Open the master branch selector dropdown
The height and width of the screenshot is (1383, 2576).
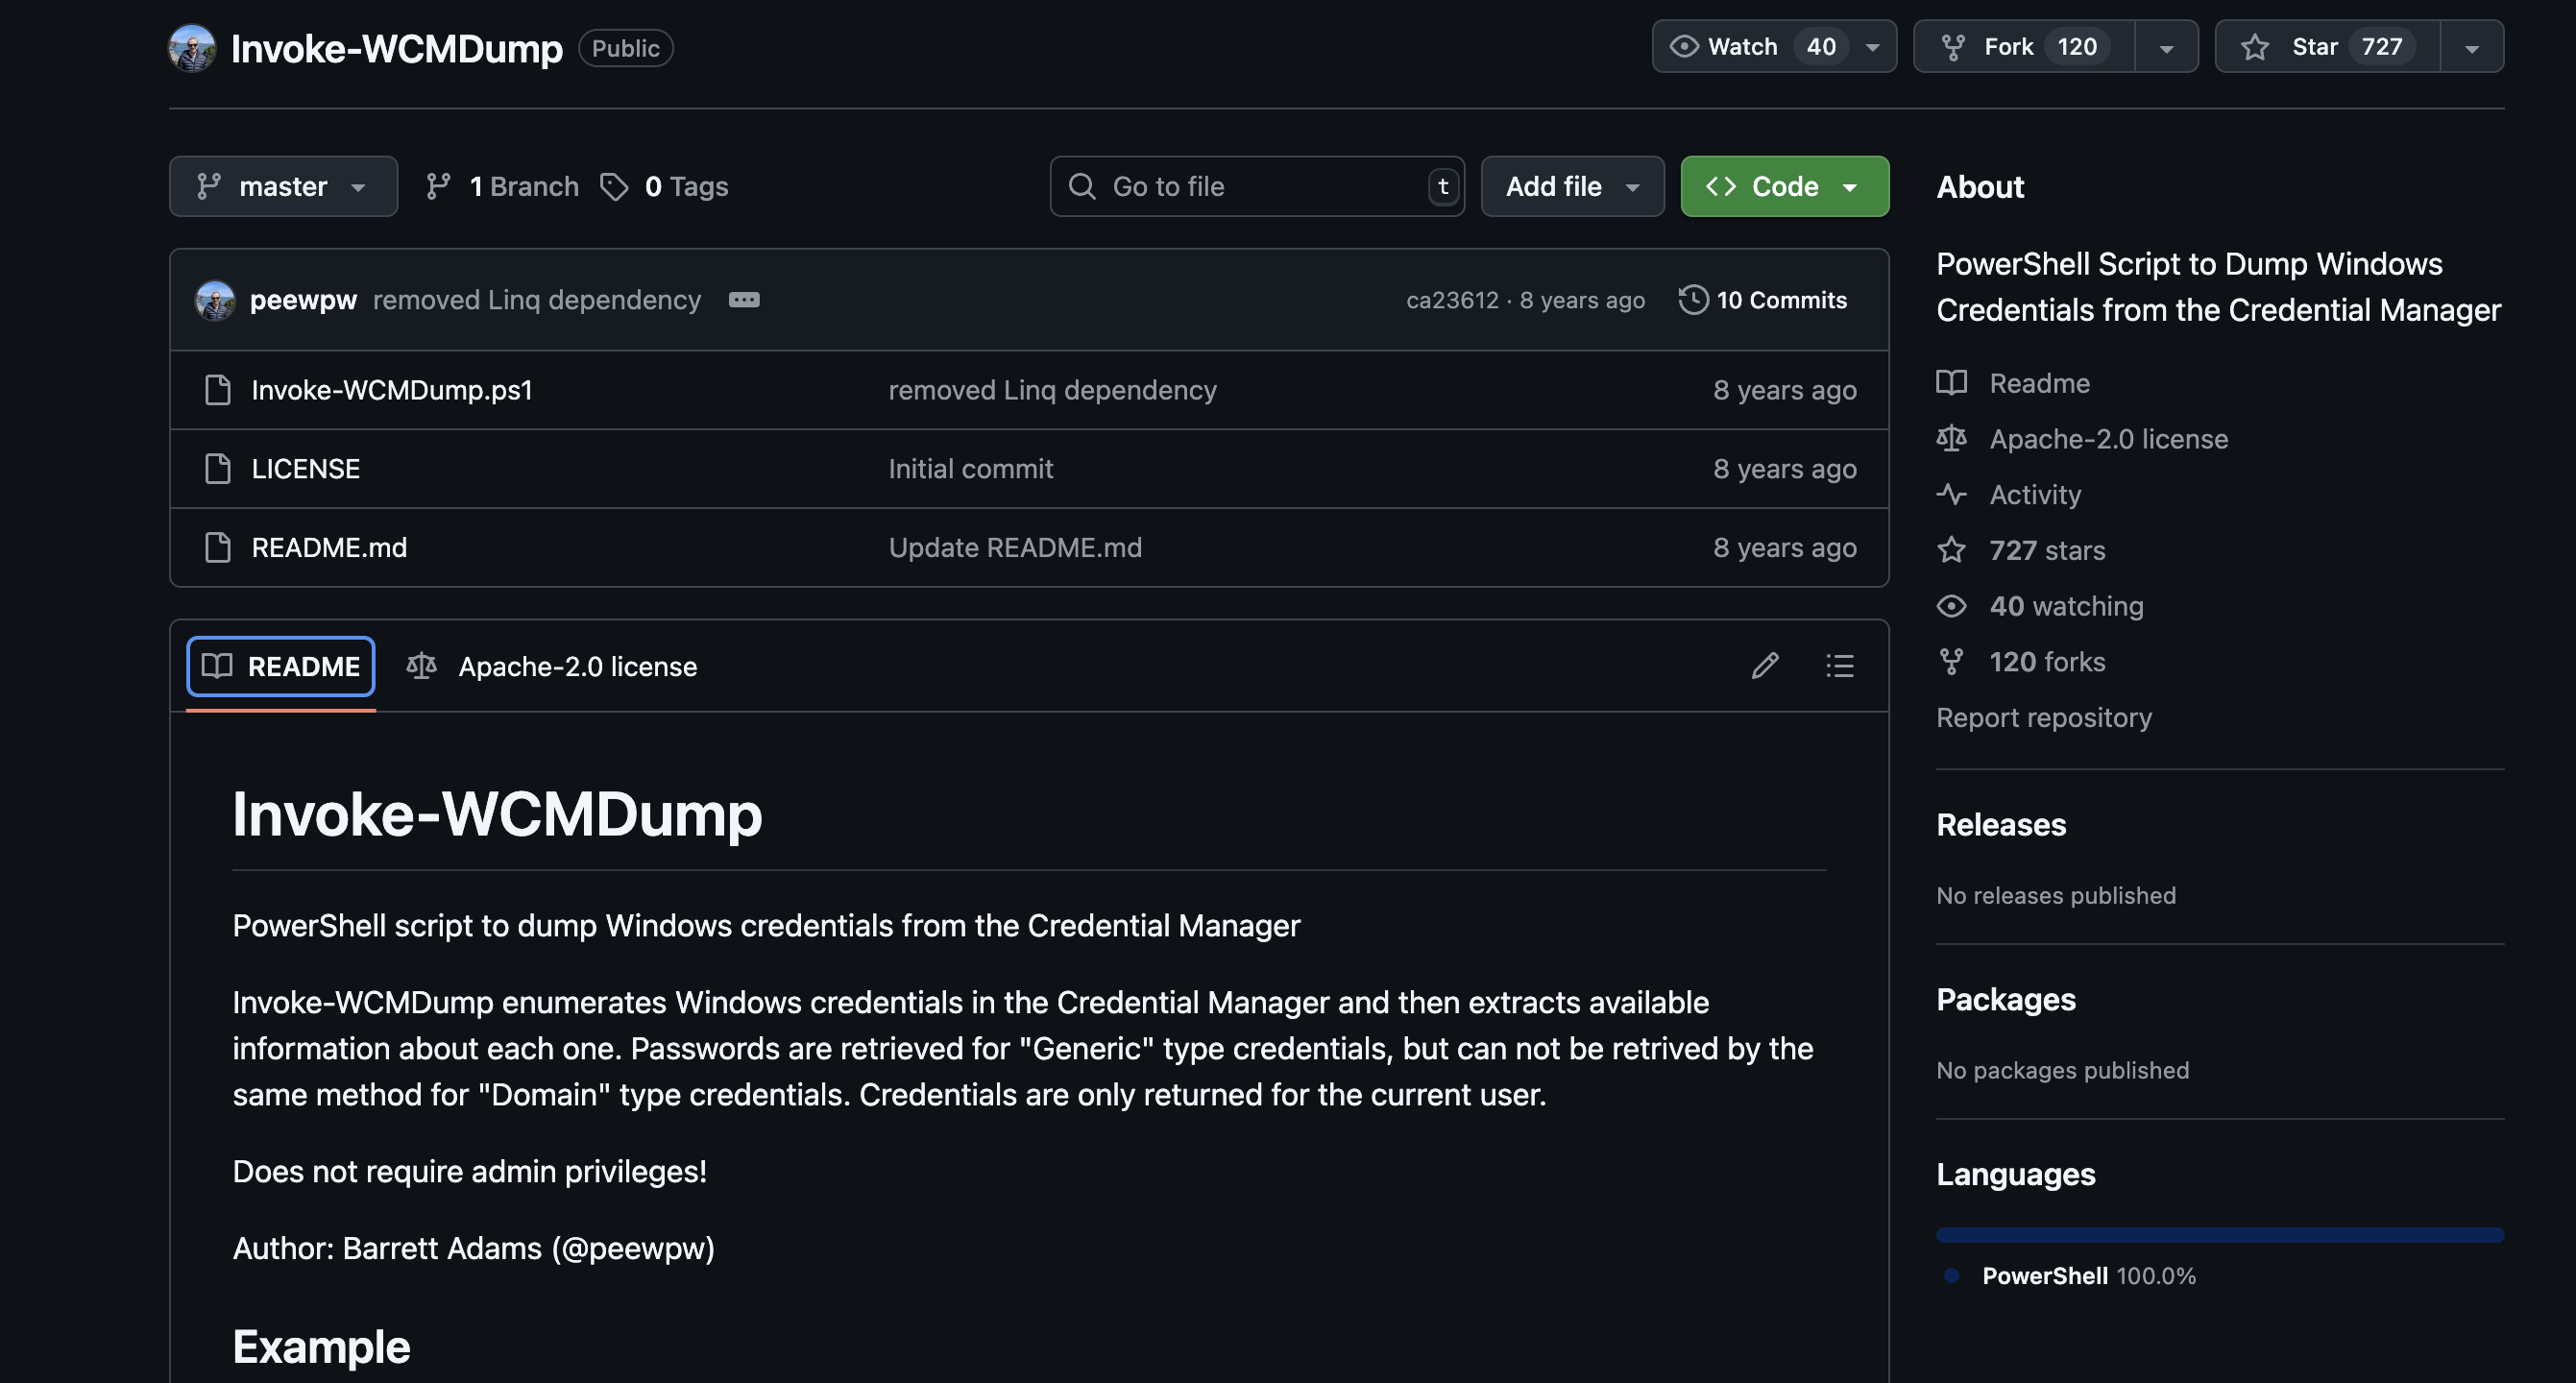pos(283,186)
